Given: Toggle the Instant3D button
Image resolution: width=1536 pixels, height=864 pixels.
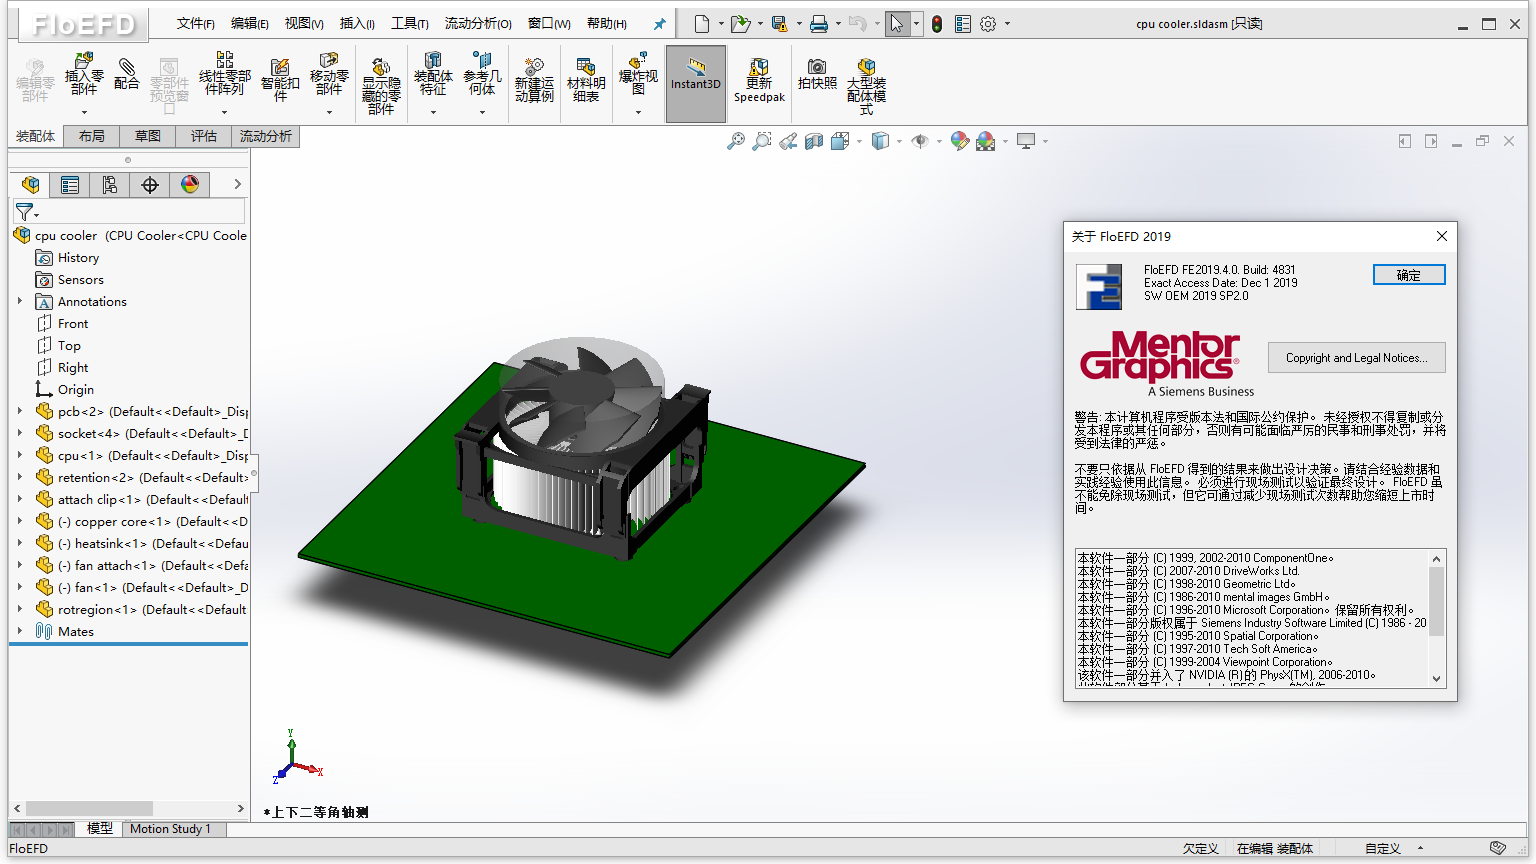Looking at the screenshot, I should click(x=696, y=84).
